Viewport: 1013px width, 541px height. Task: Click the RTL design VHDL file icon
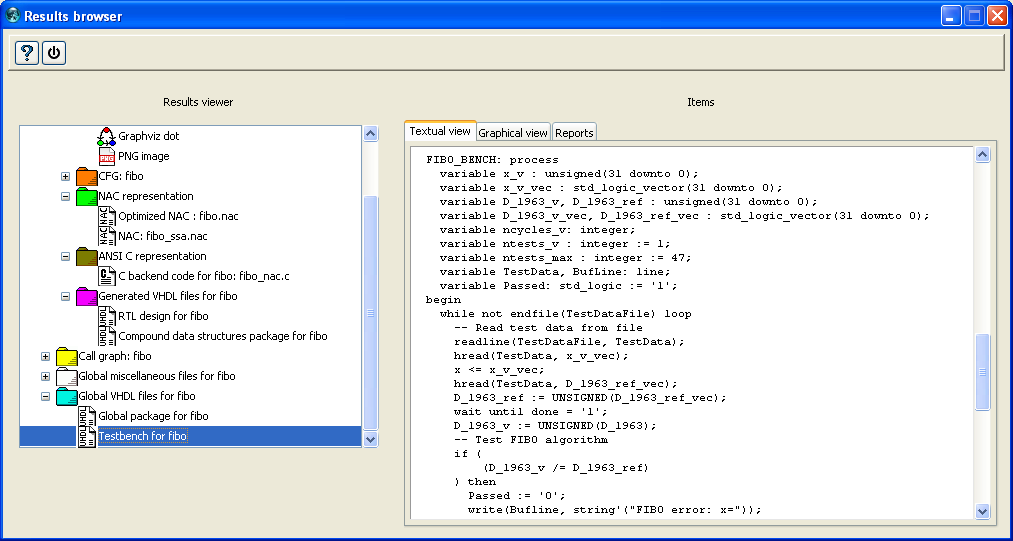pyautogui.click(x=107, y=316)
